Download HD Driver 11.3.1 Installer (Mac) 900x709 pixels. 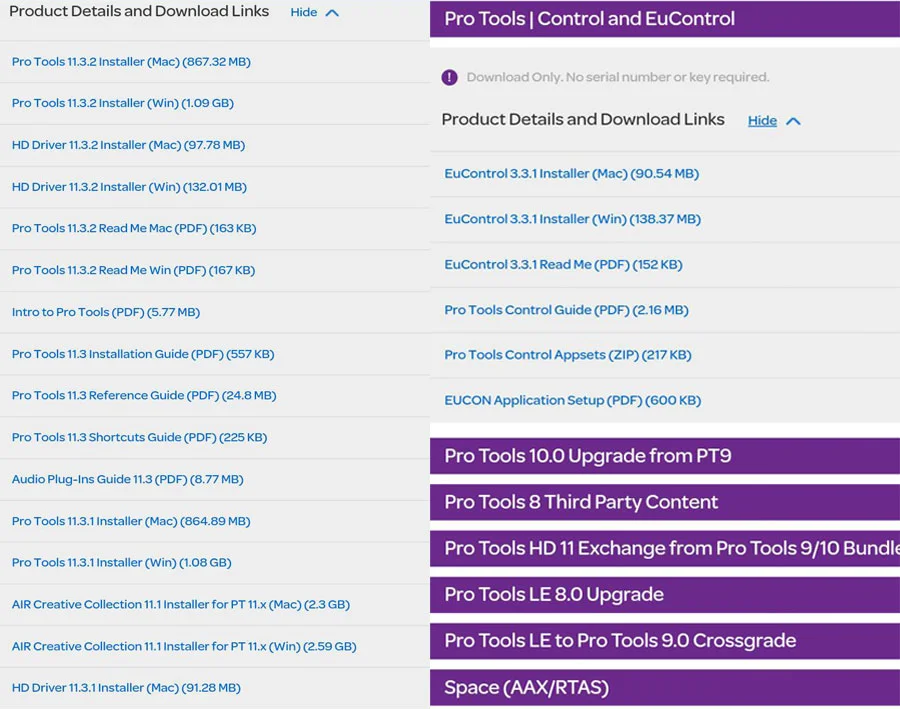pos(126,688)
